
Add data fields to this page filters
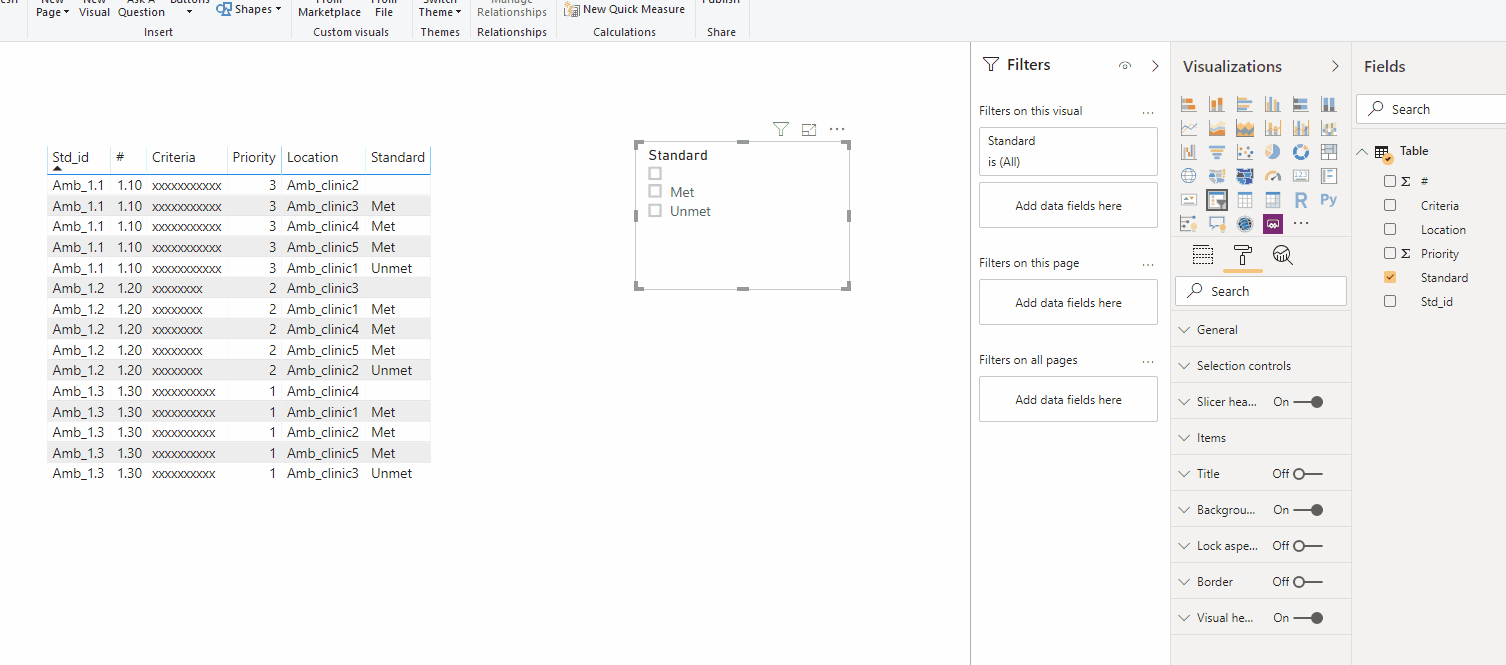click(1068, 303)
